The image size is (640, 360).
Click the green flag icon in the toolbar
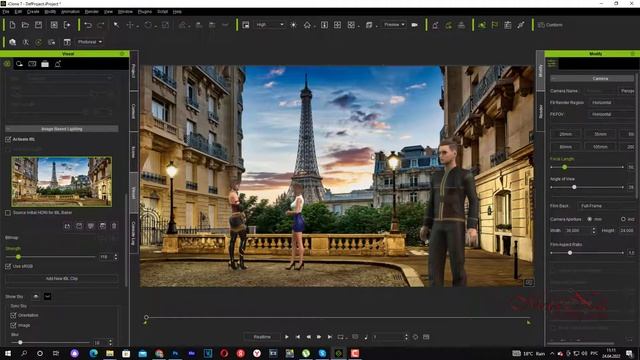[x=495, y=25]
